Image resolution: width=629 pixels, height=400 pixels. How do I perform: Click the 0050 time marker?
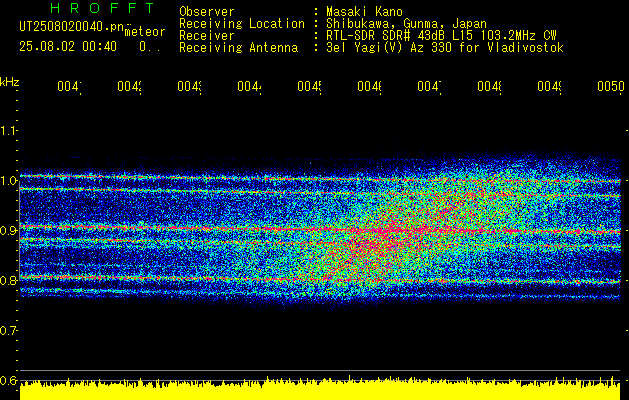click(611, 86)
